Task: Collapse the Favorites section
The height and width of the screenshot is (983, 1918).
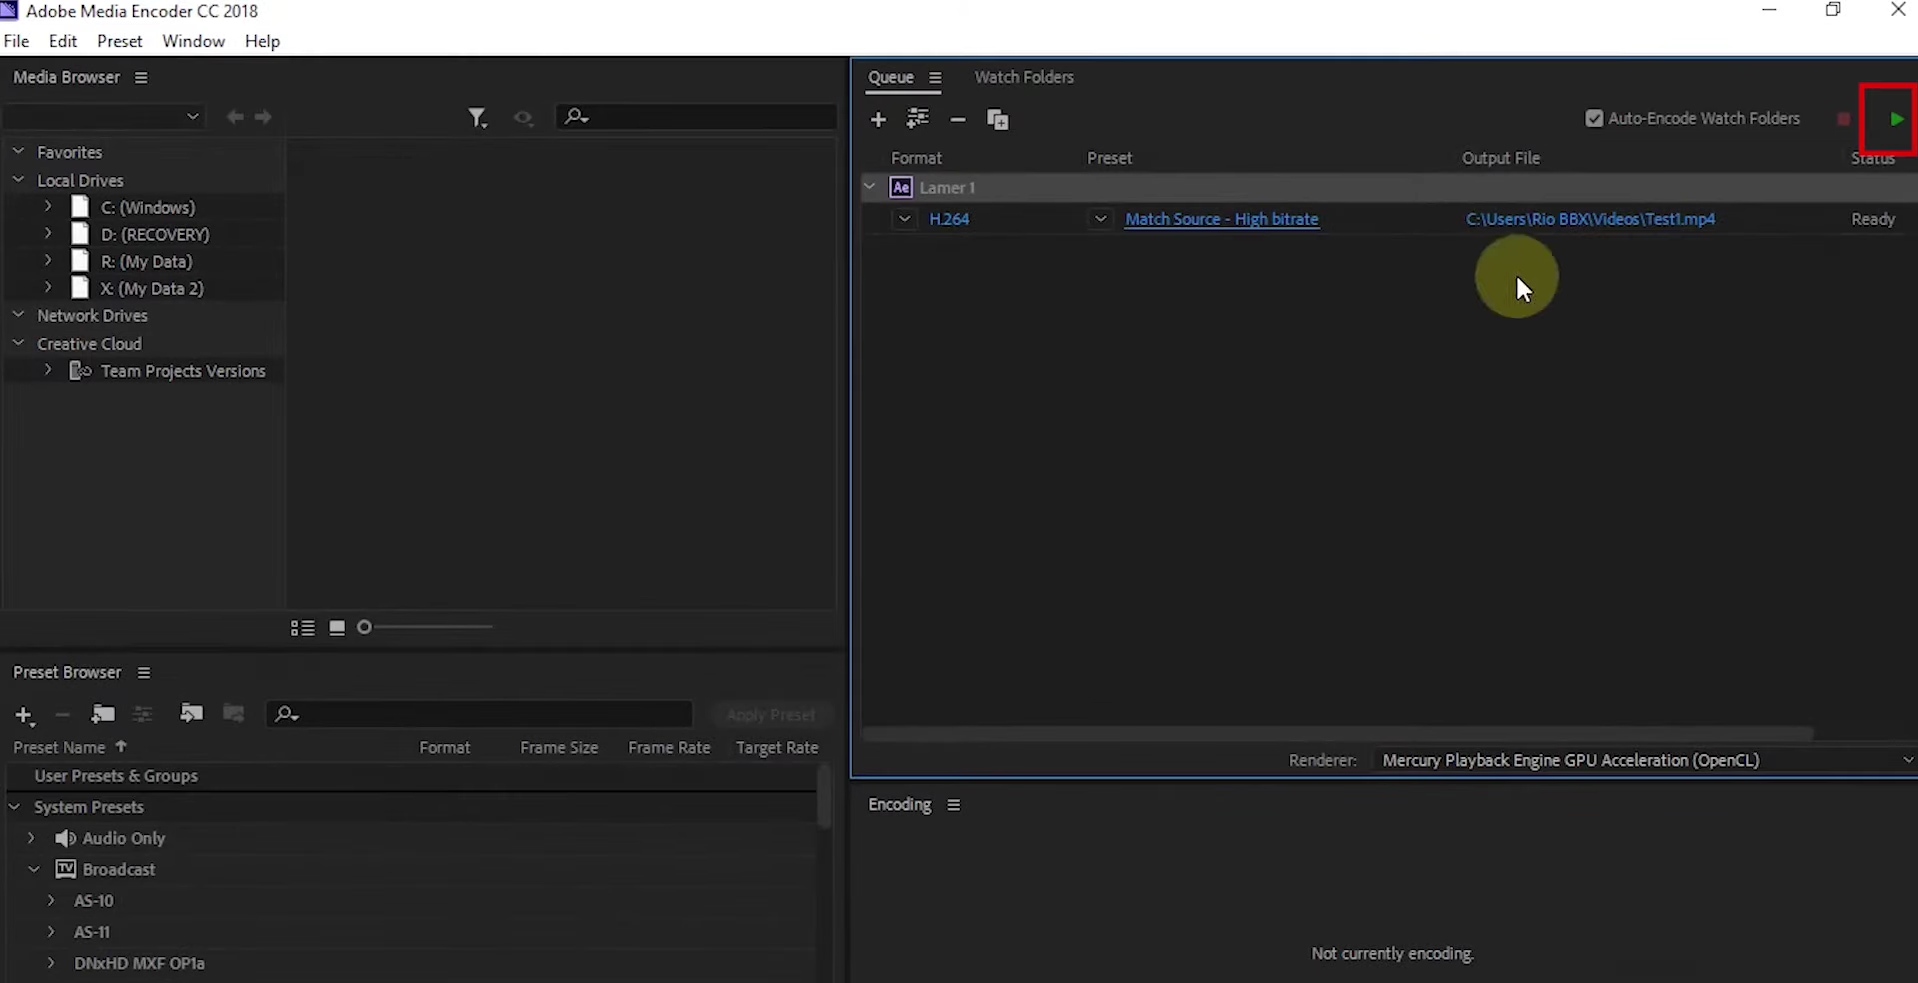Action: click(18, 151)
